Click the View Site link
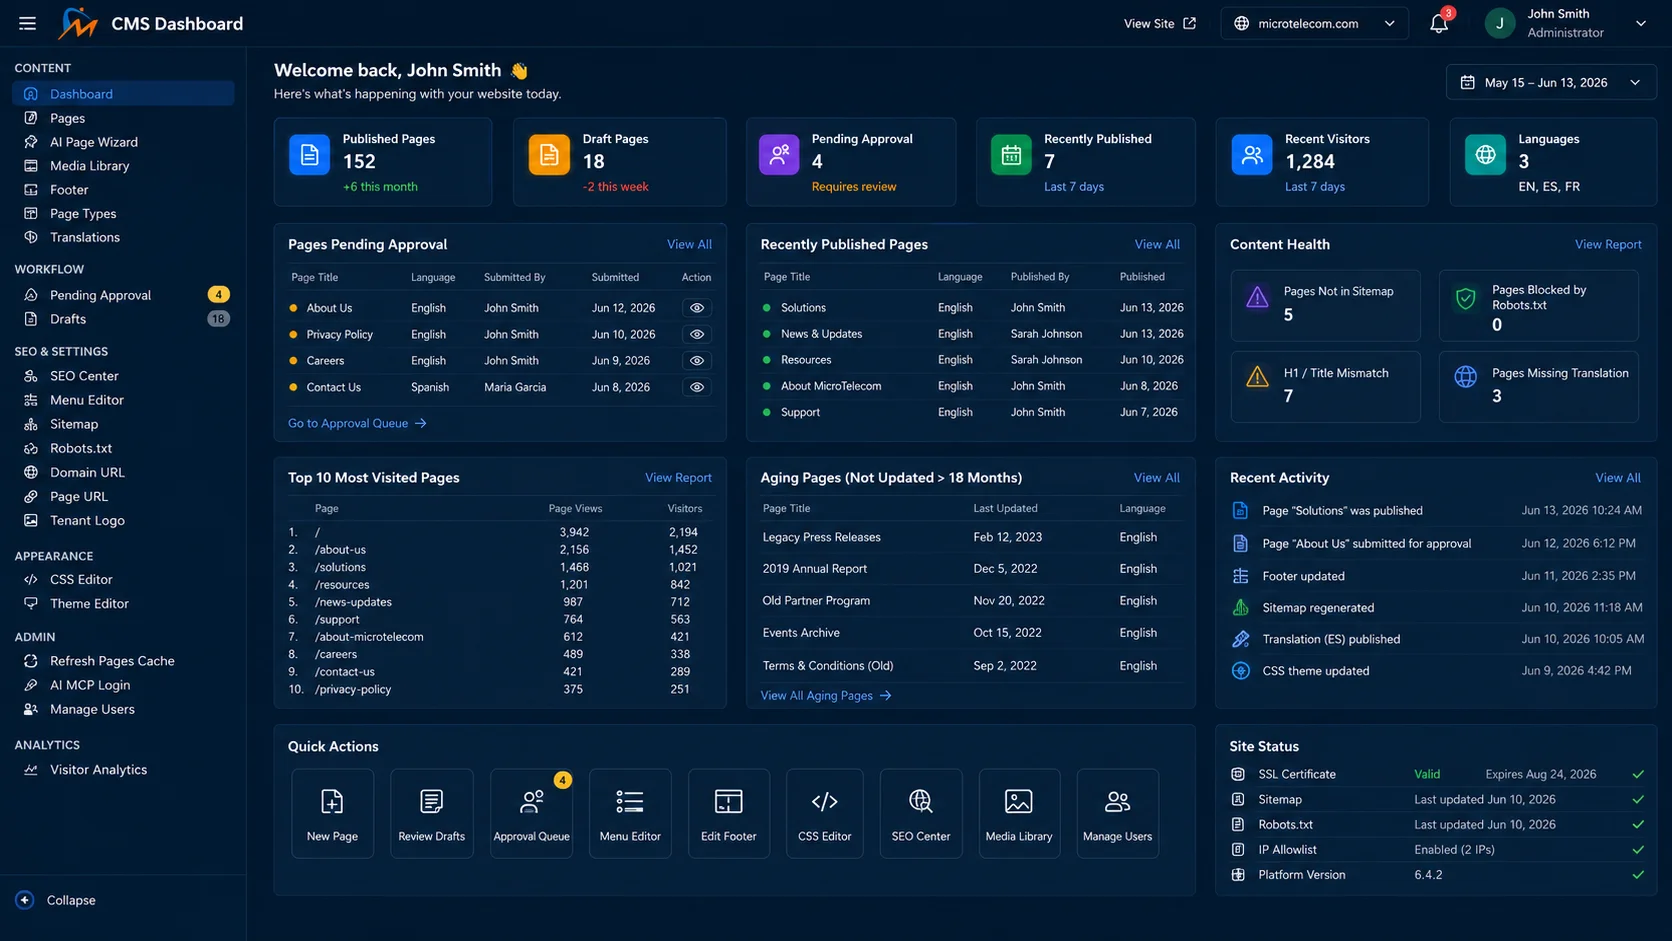The image size is (1672, 941). [1159, 23]
